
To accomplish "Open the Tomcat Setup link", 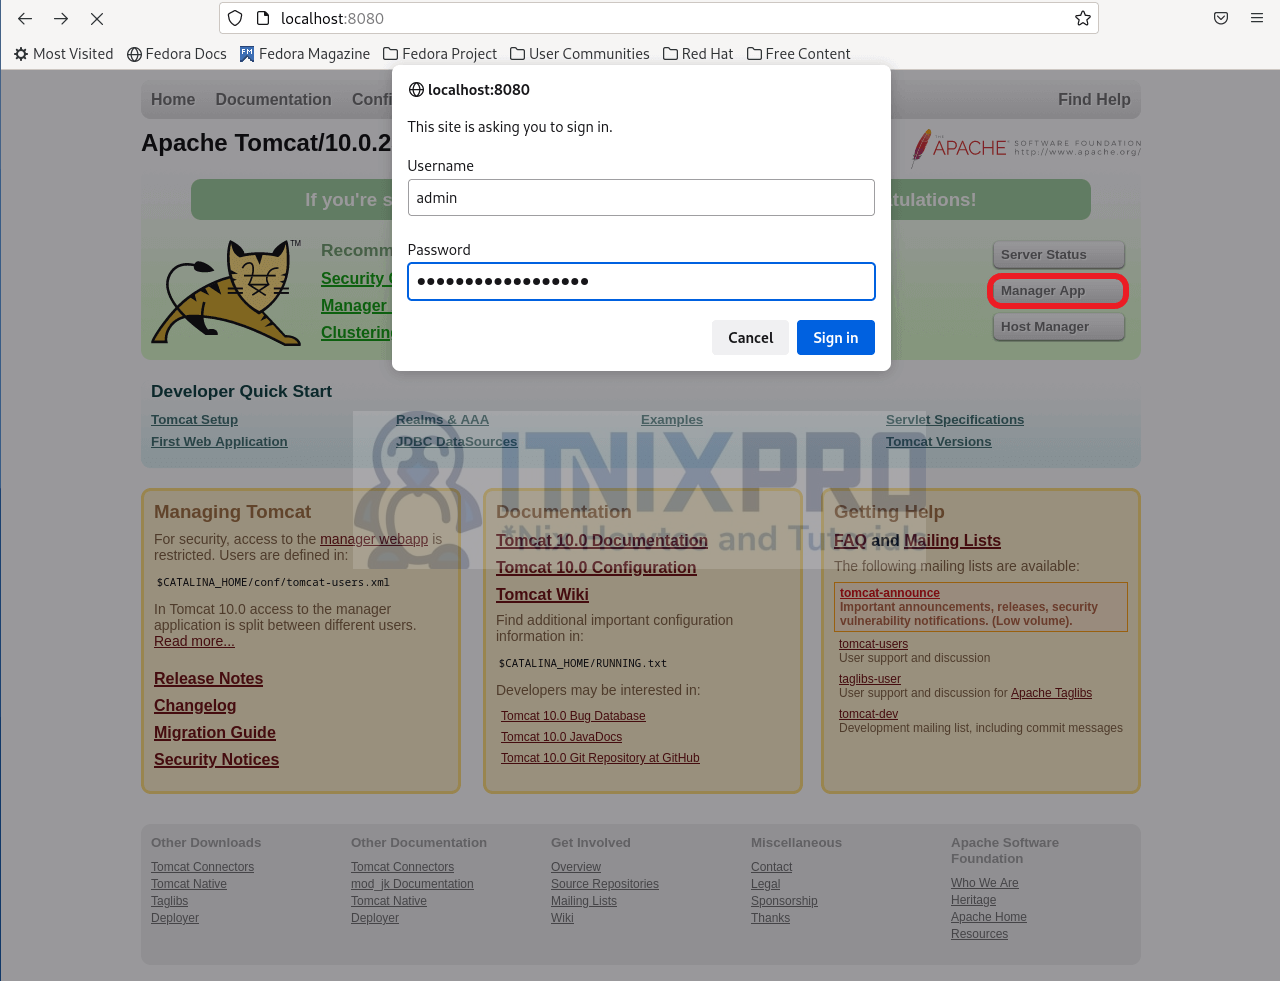I will pos(194,420).
